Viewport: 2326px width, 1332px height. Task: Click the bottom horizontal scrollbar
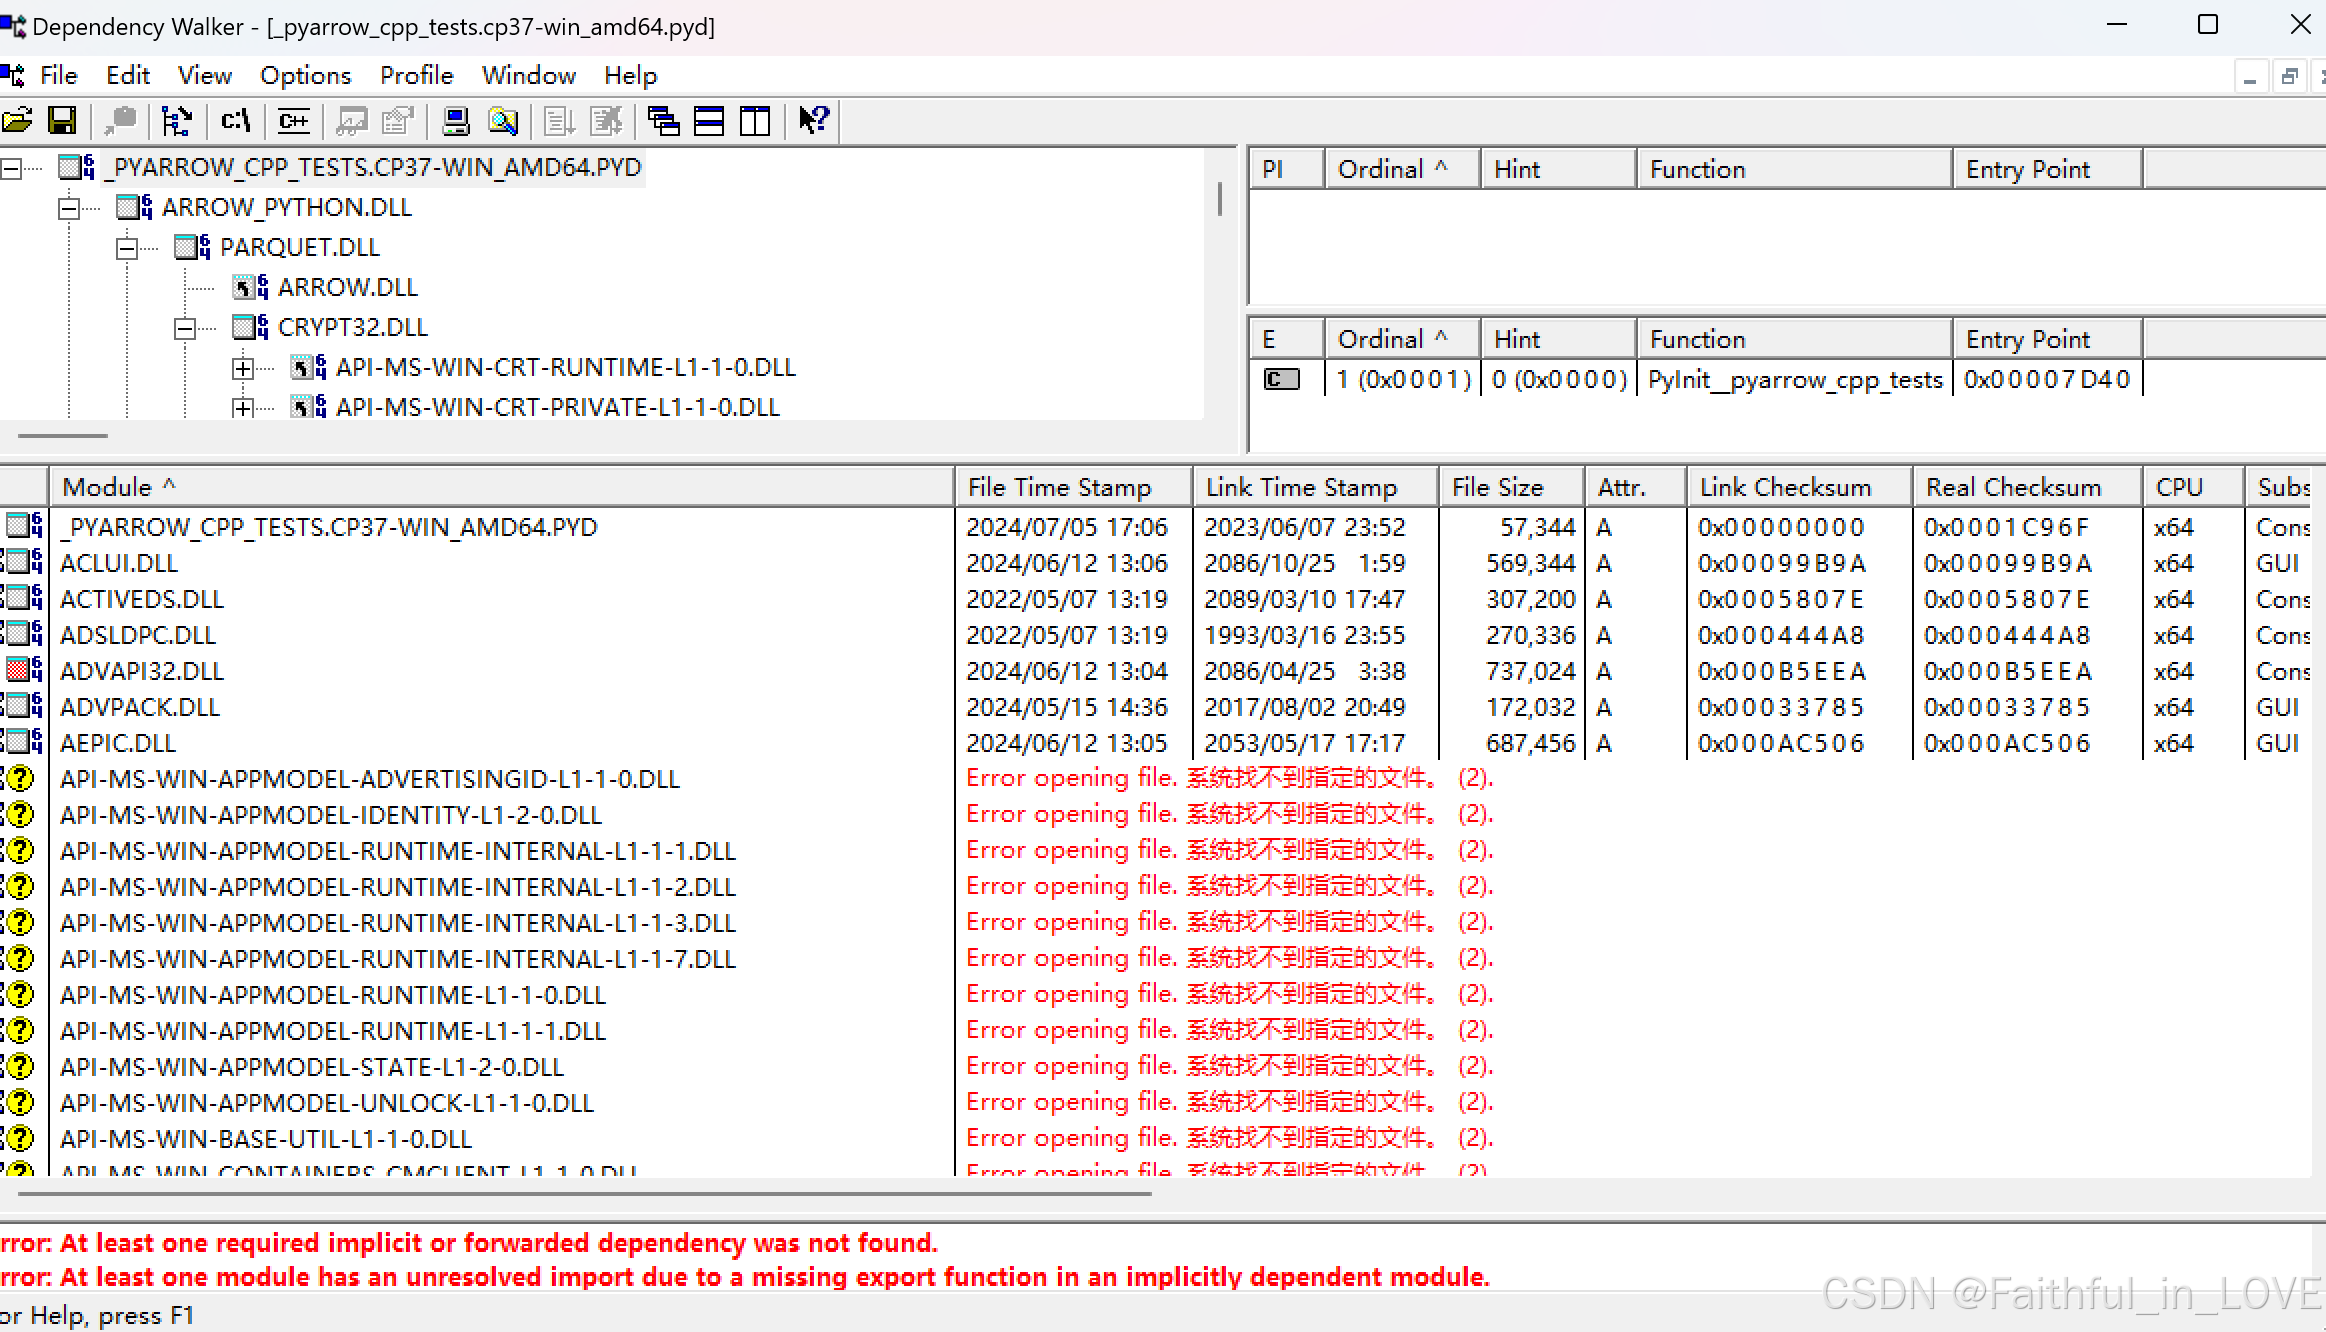(580, 1193)
